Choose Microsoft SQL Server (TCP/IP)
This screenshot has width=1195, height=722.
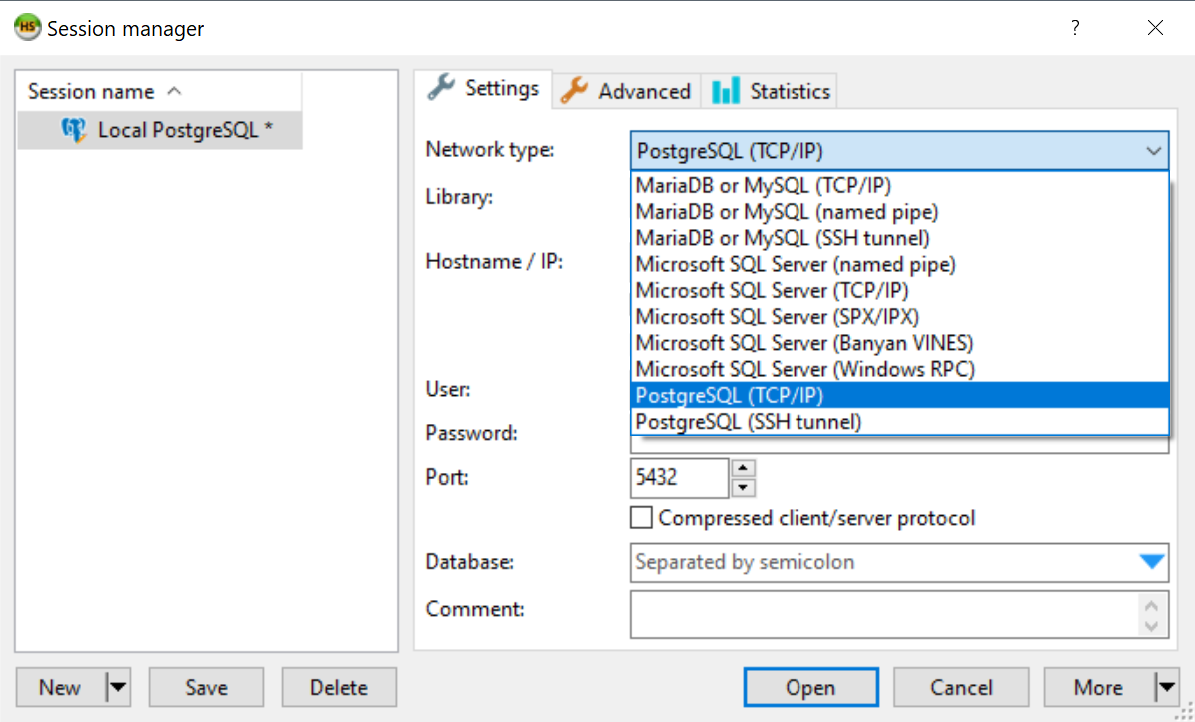899,290
